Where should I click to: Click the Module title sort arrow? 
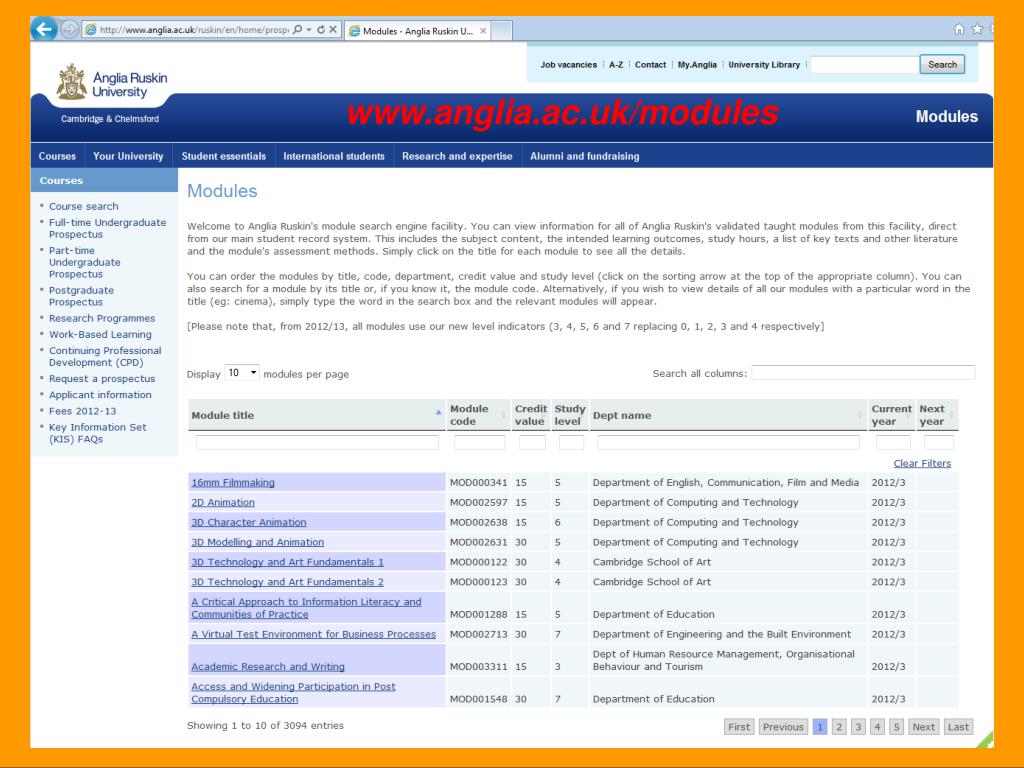pos(438,413)
